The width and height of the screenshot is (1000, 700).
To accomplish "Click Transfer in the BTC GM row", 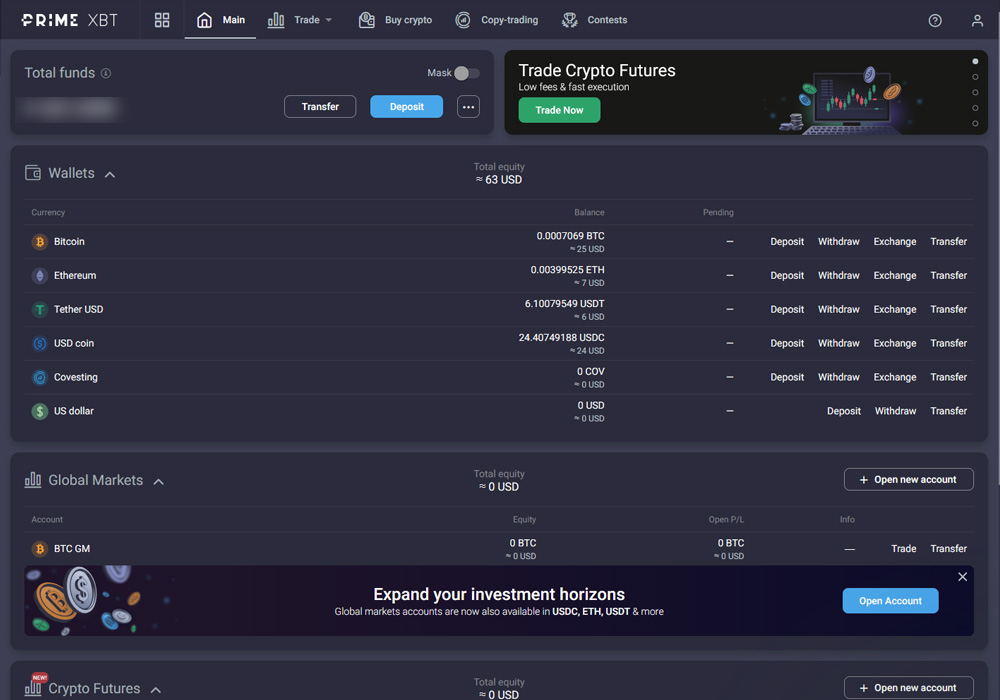I will pos(948,548).
